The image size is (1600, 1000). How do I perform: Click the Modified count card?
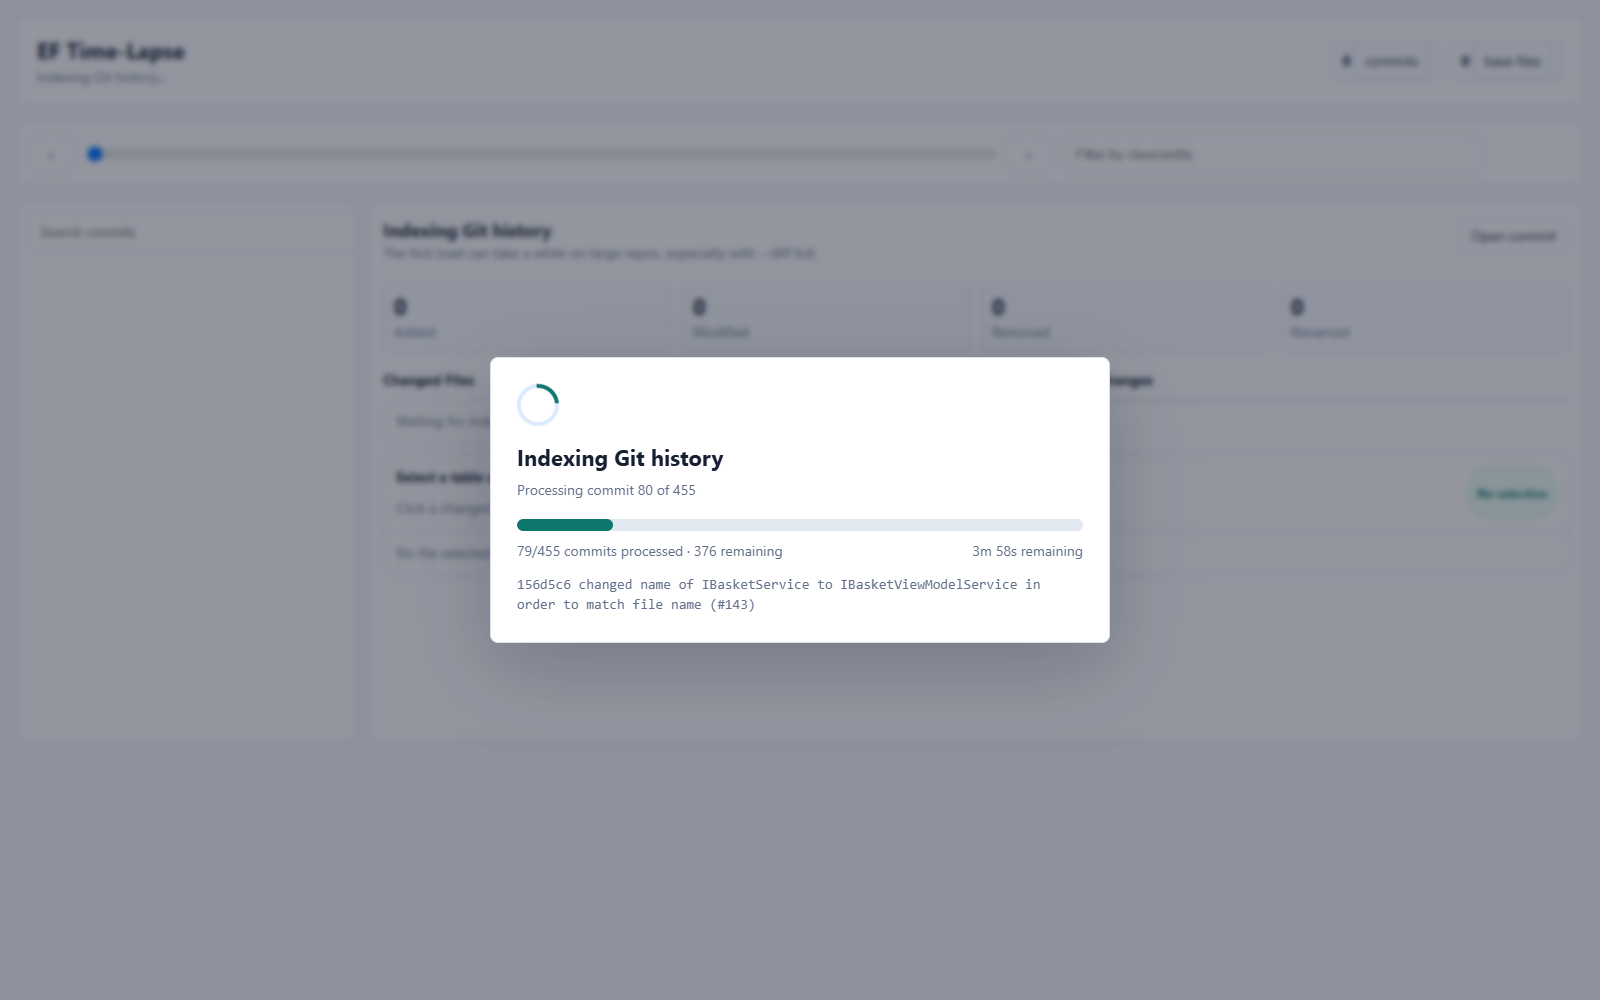point(826,318)
